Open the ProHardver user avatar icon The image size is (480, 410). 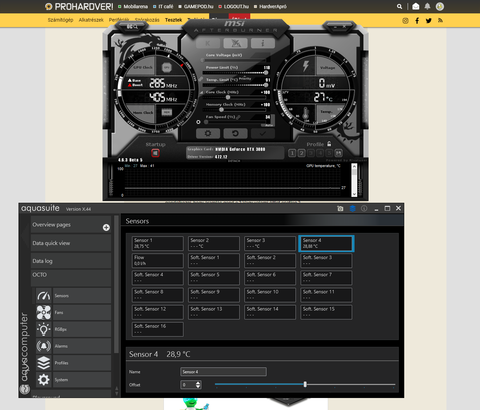coord(440,6)
